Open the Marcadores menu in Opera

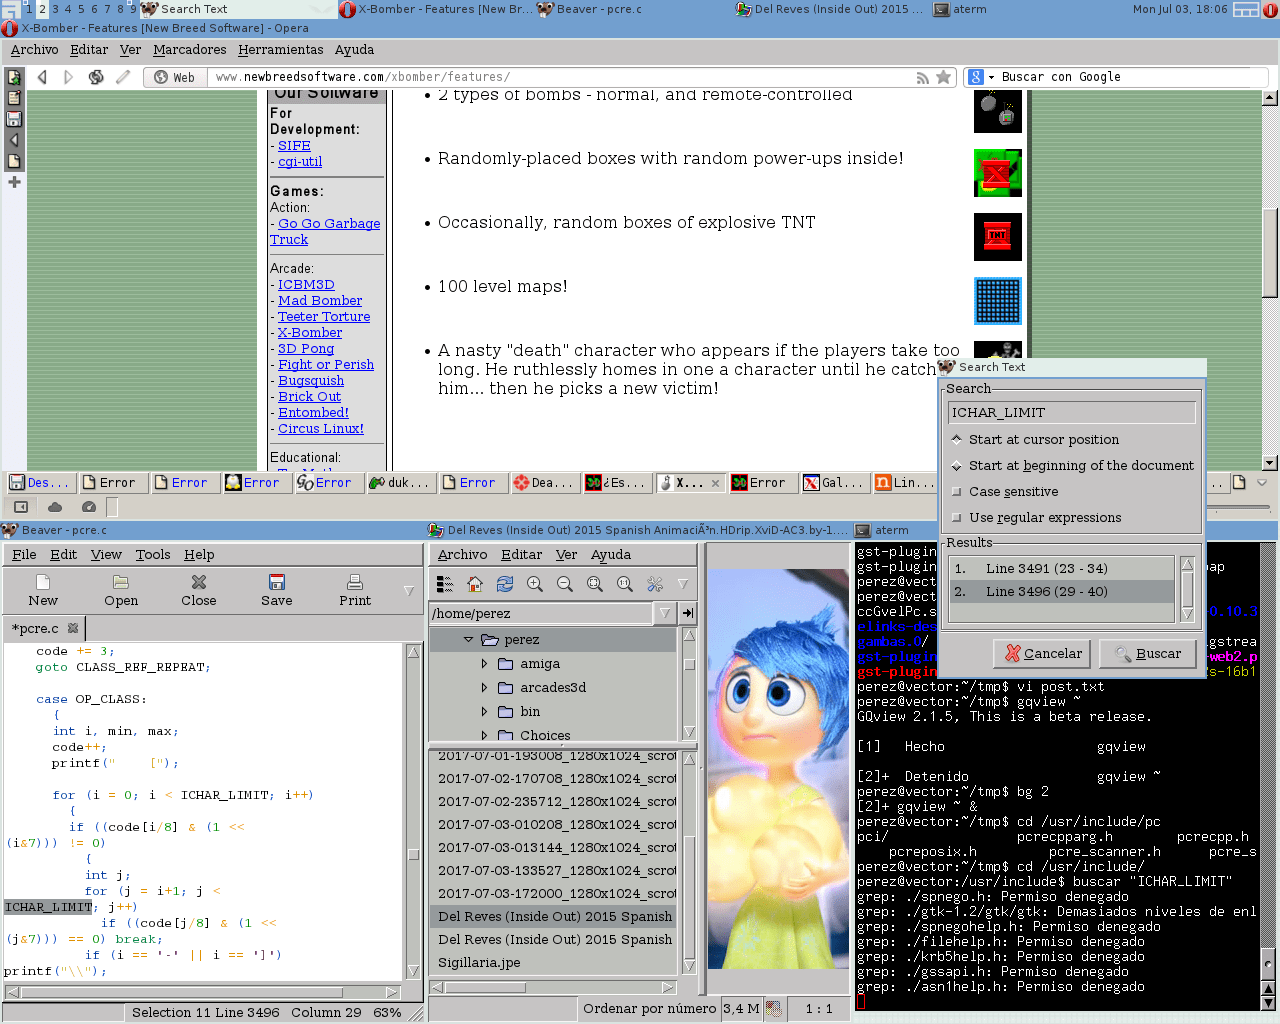(190, 50)
